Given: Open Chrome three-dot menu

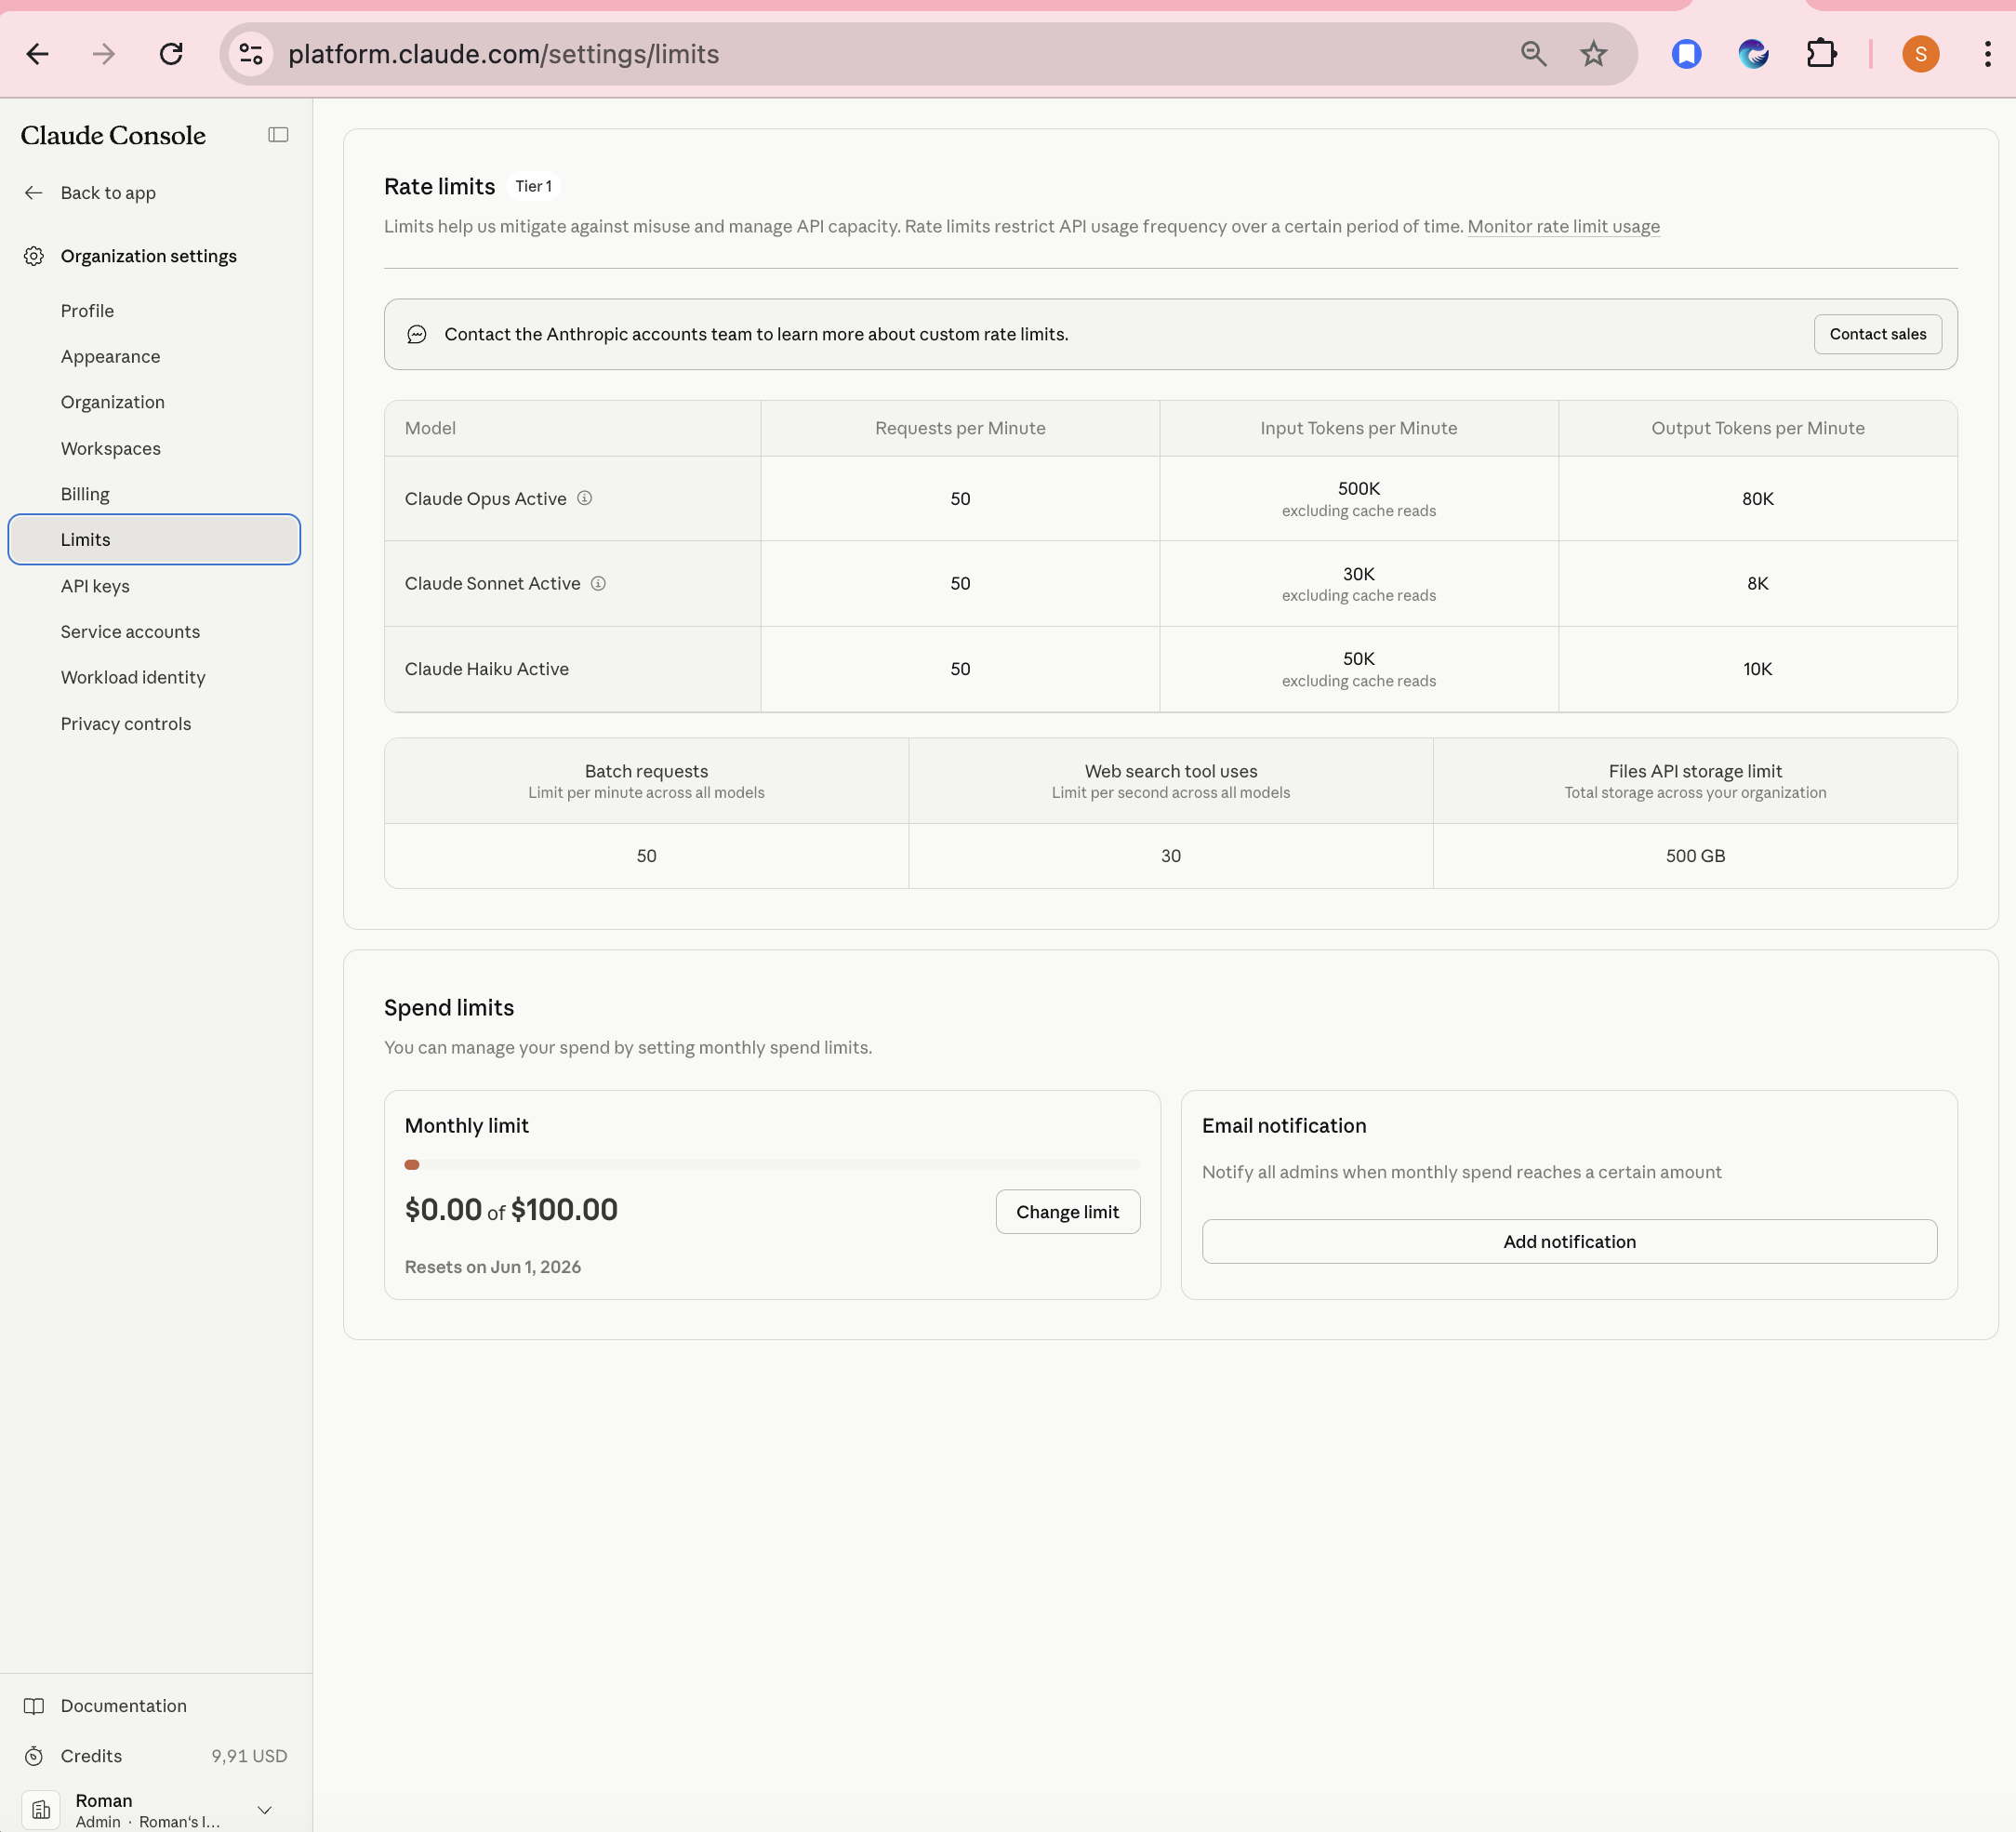Looking at the screenshot, I should click(1987, 54).
